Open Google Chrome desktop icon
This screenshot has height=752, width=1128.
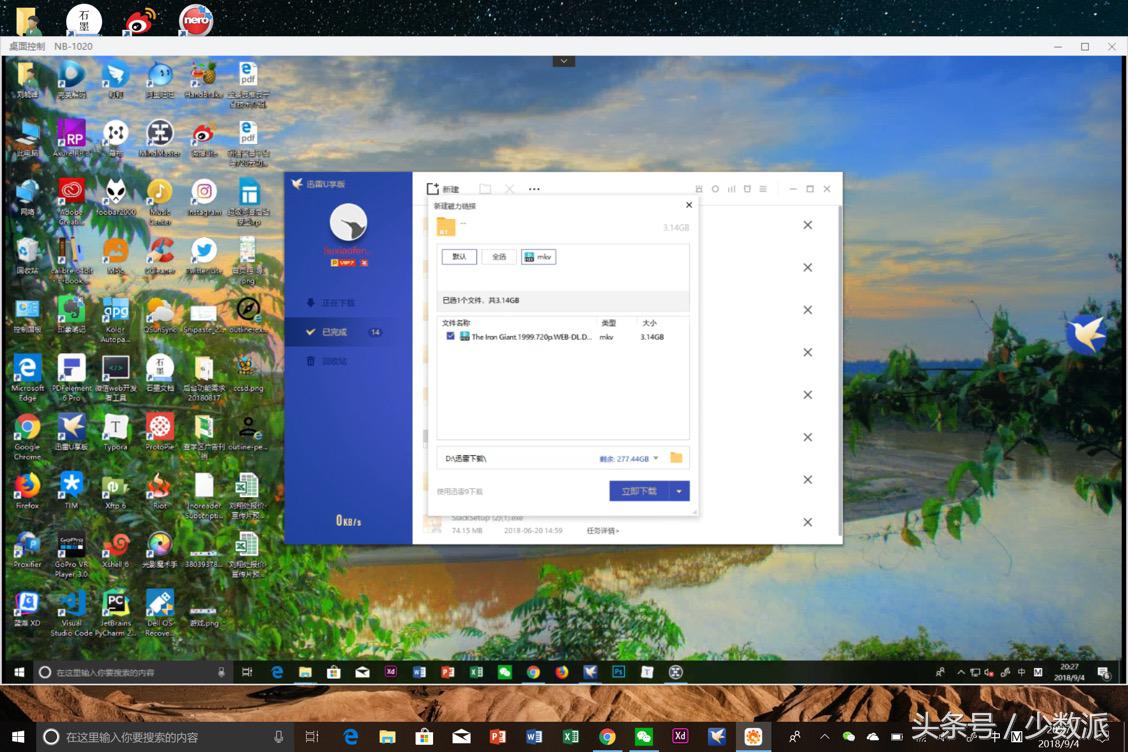click(27, 437)
